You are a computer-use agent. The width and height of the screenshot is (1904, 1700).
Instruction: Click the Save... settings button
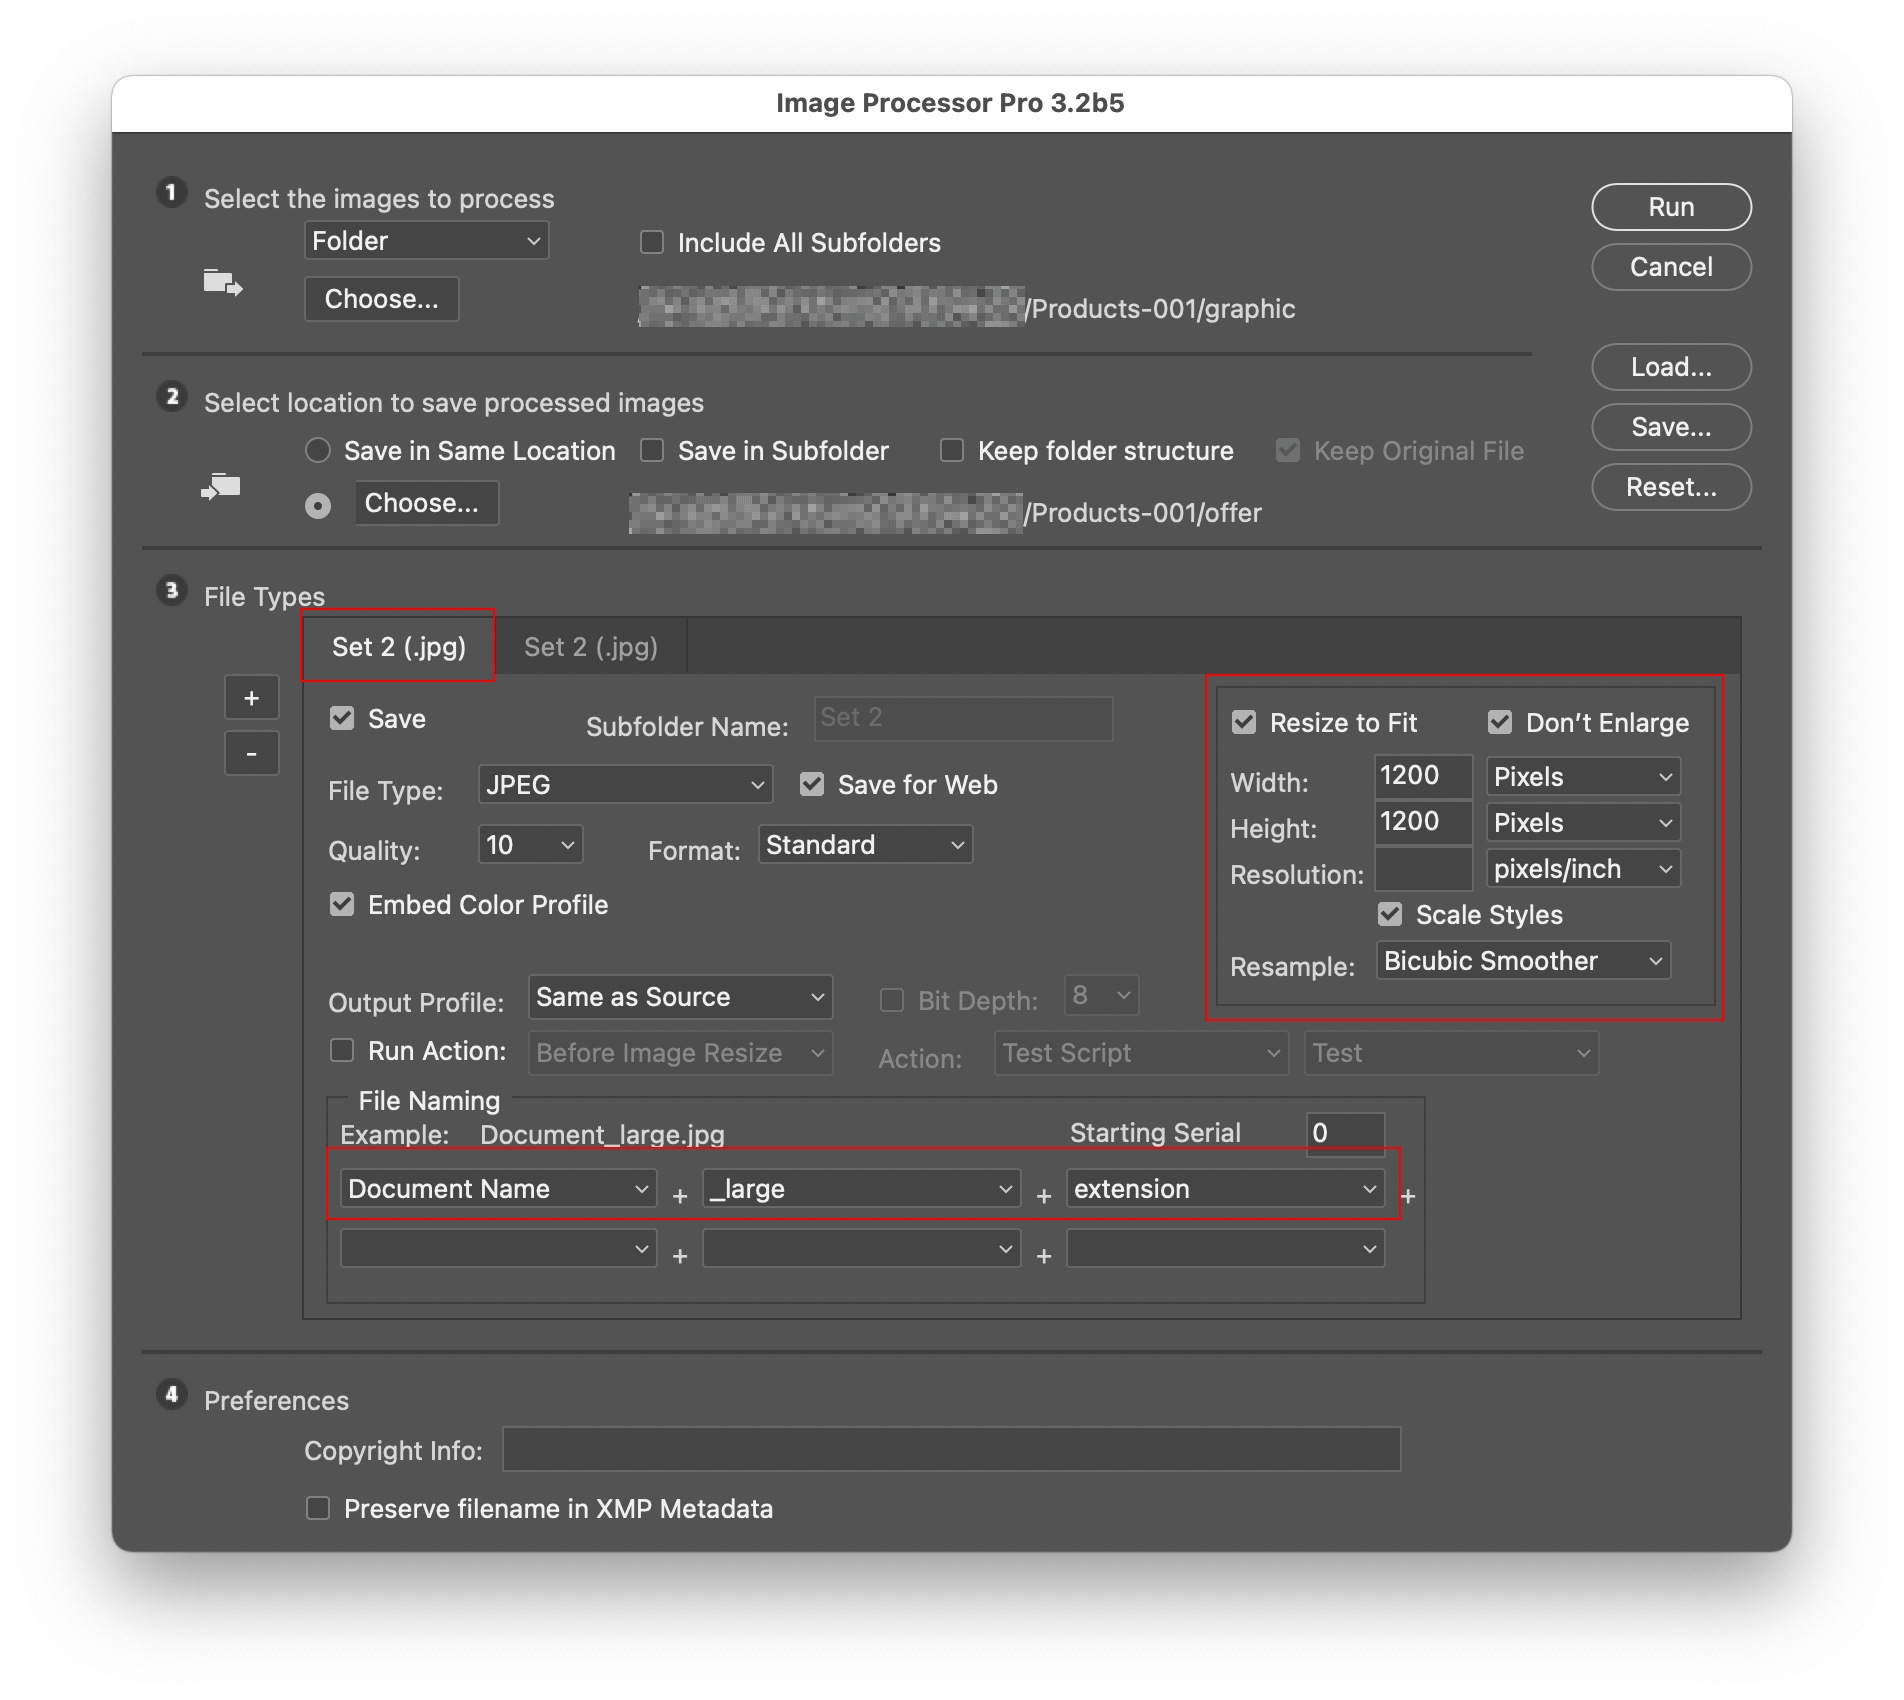1672,427
